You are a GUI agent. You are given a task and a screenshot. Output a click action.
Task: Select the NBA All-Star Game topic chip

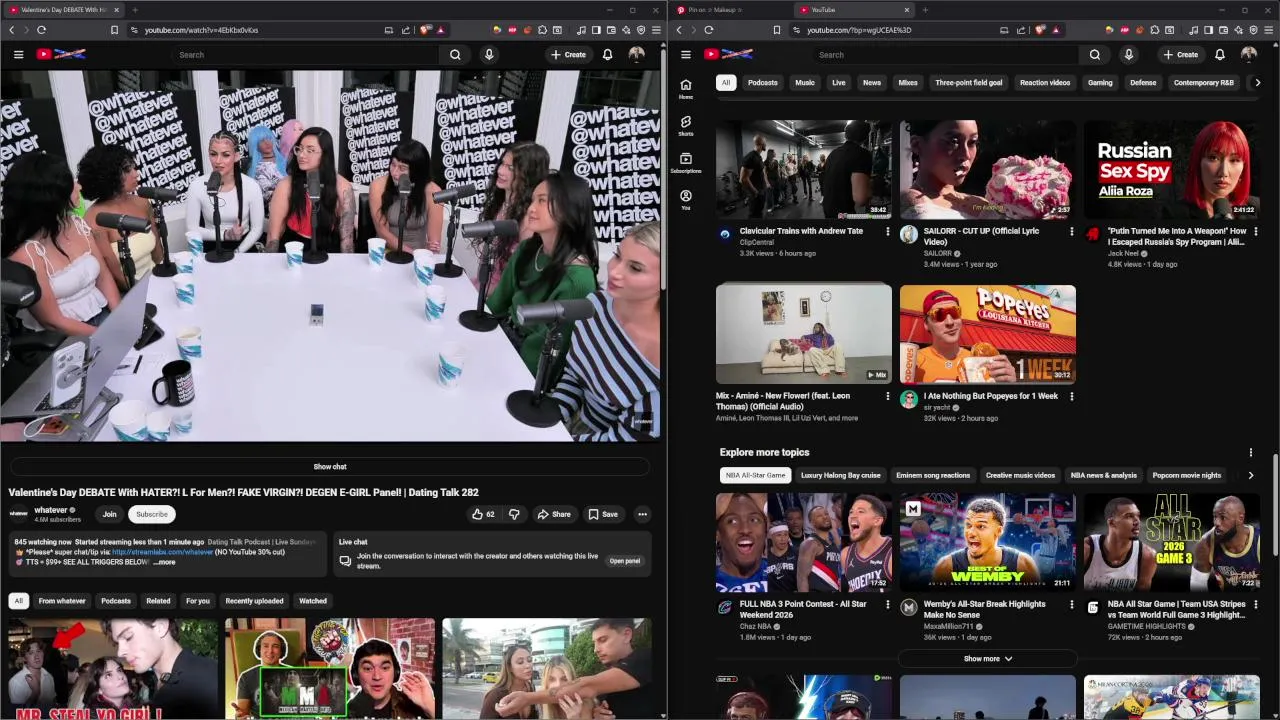pyautogui.click(x=755, y=475)
